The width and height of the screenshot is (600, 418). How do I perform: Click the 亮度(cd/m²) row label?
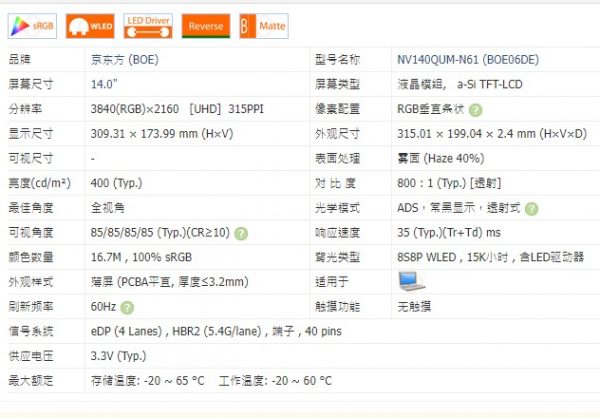(39, 183)
